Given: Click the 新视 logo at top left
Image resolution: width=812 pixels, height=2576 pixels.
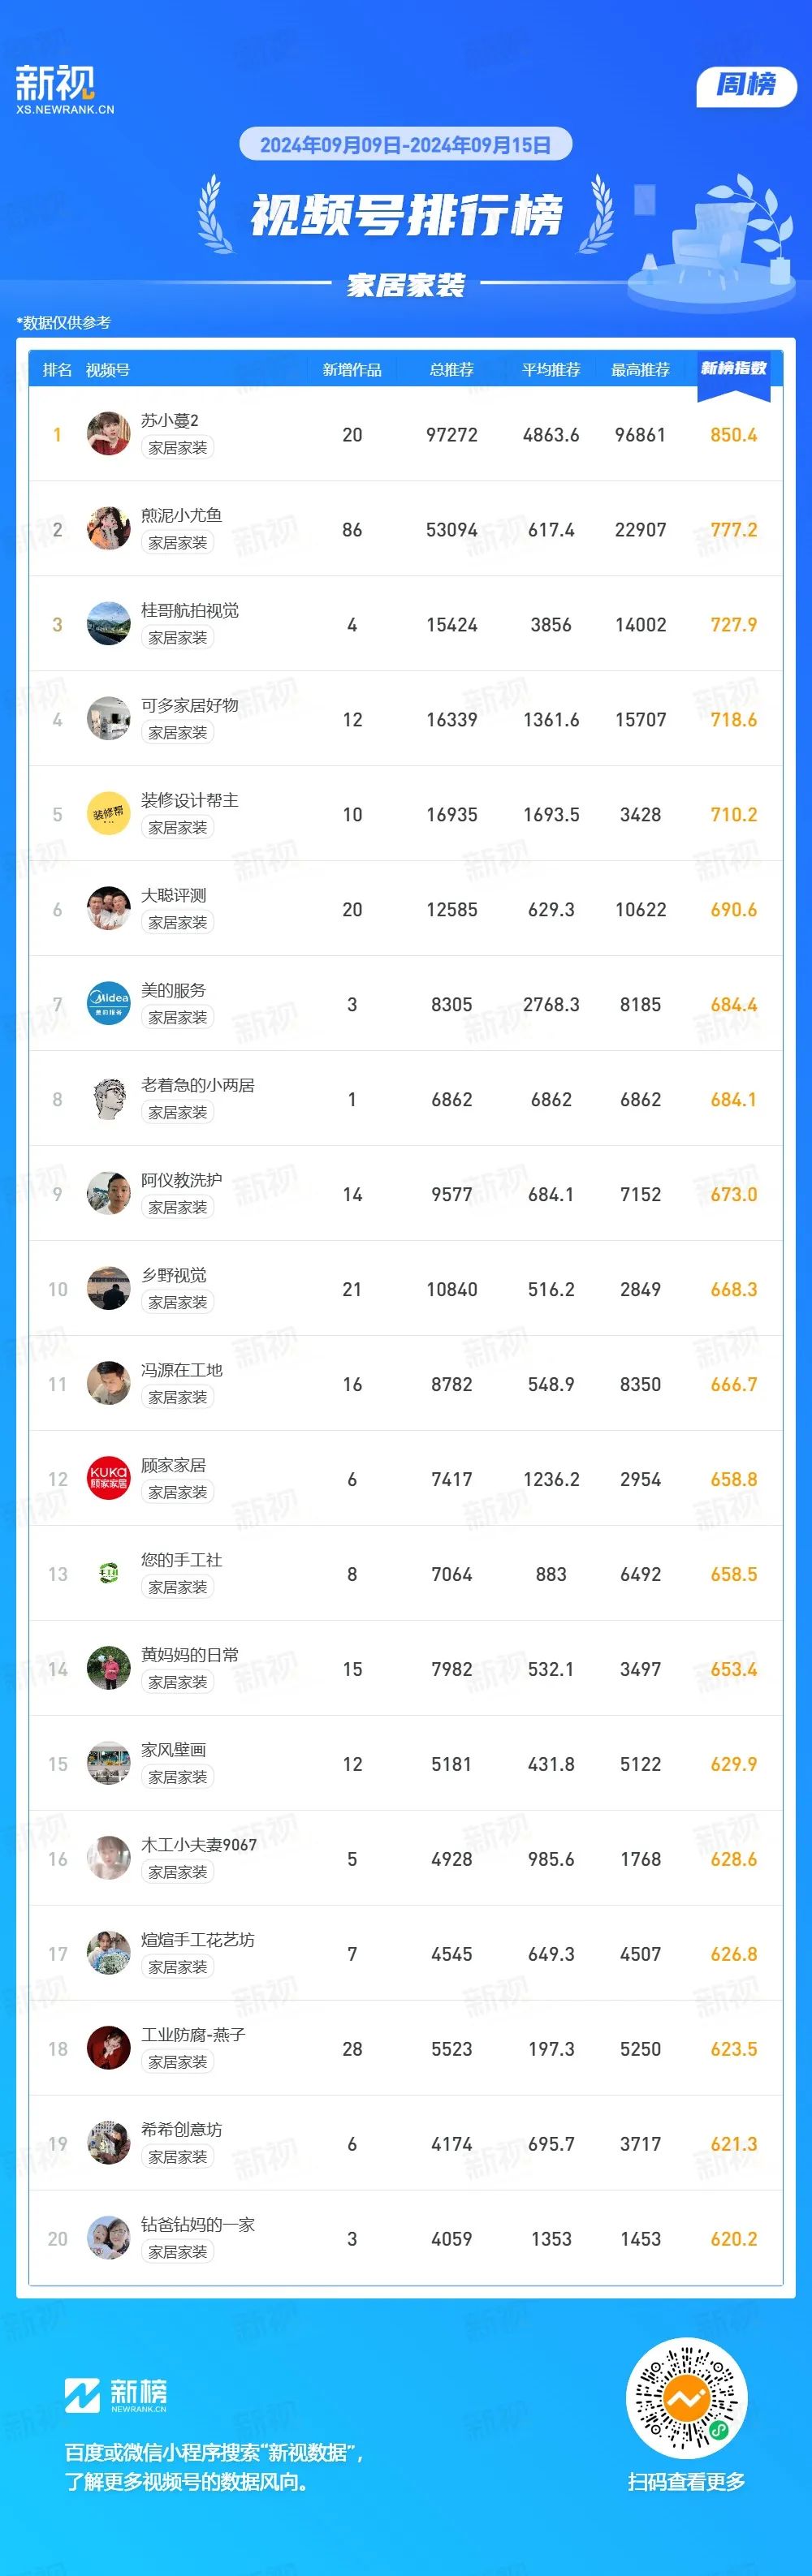Looking at the screenshot, I should [65, 90].
